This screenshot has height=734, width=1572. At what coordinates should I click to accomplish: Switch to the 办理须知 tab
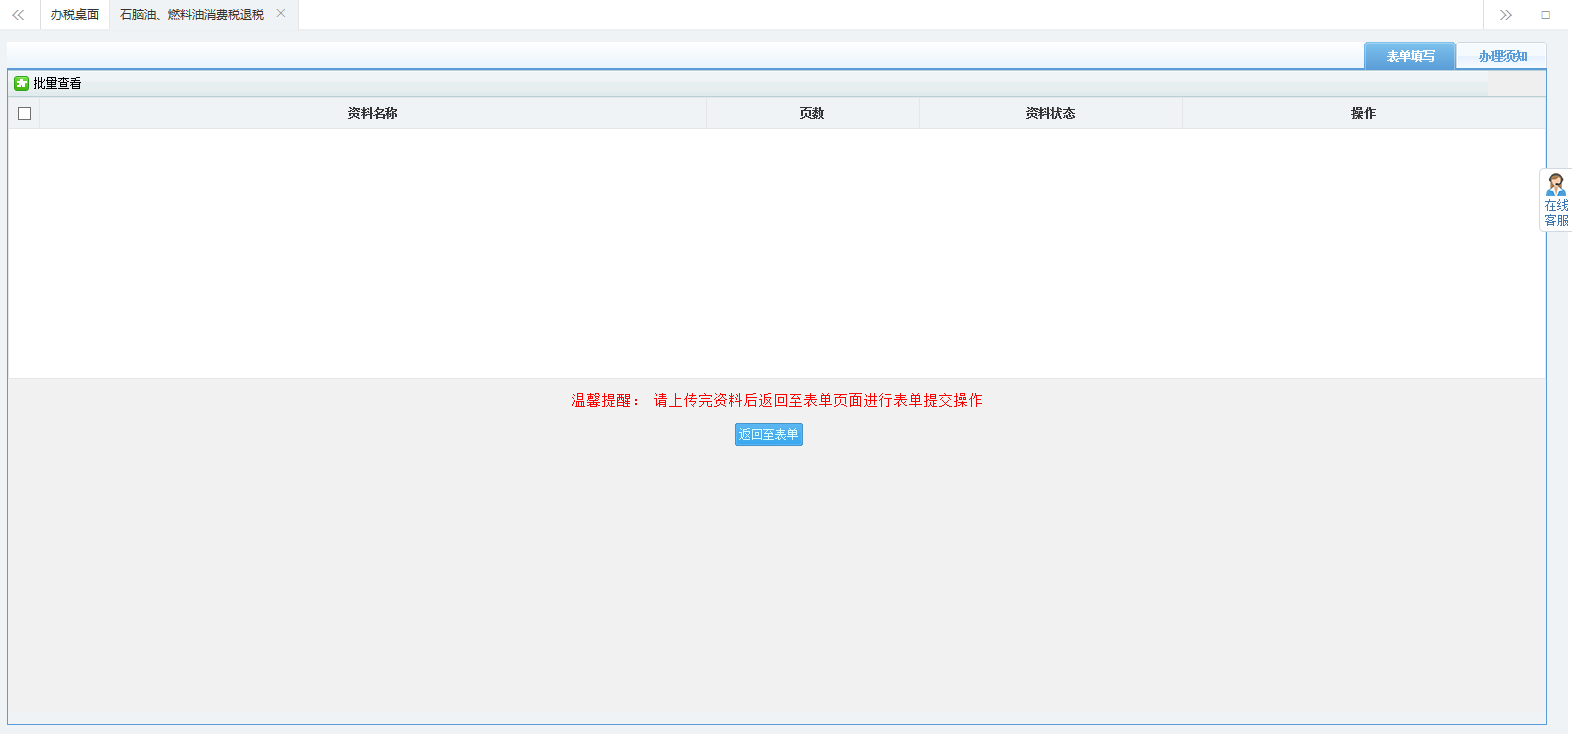click(x=1502, y=56)
